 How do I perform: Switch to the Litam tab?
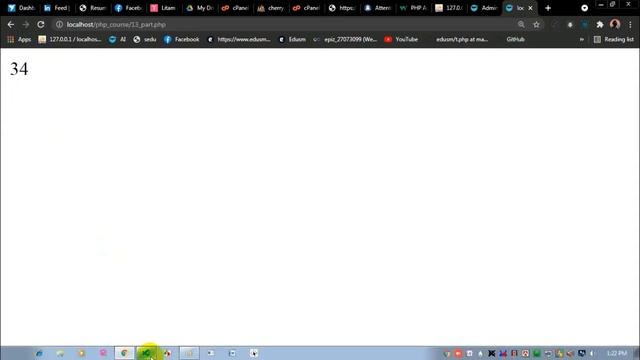pos(163,8)
